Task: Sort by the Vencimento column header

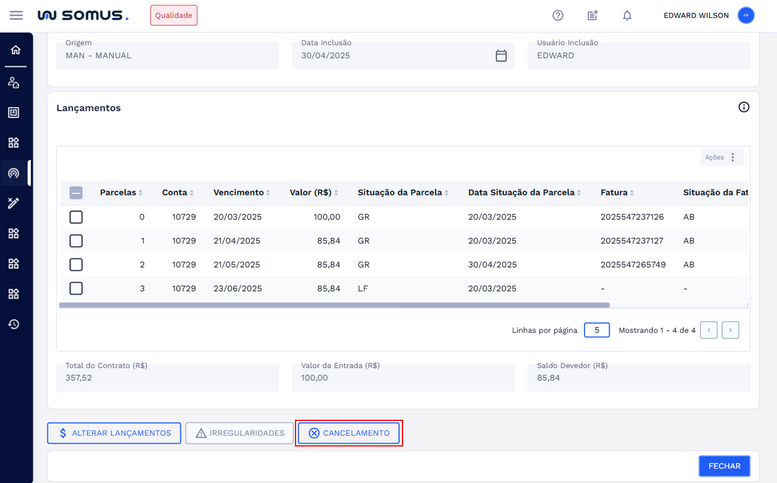Action: coord(239,193)
